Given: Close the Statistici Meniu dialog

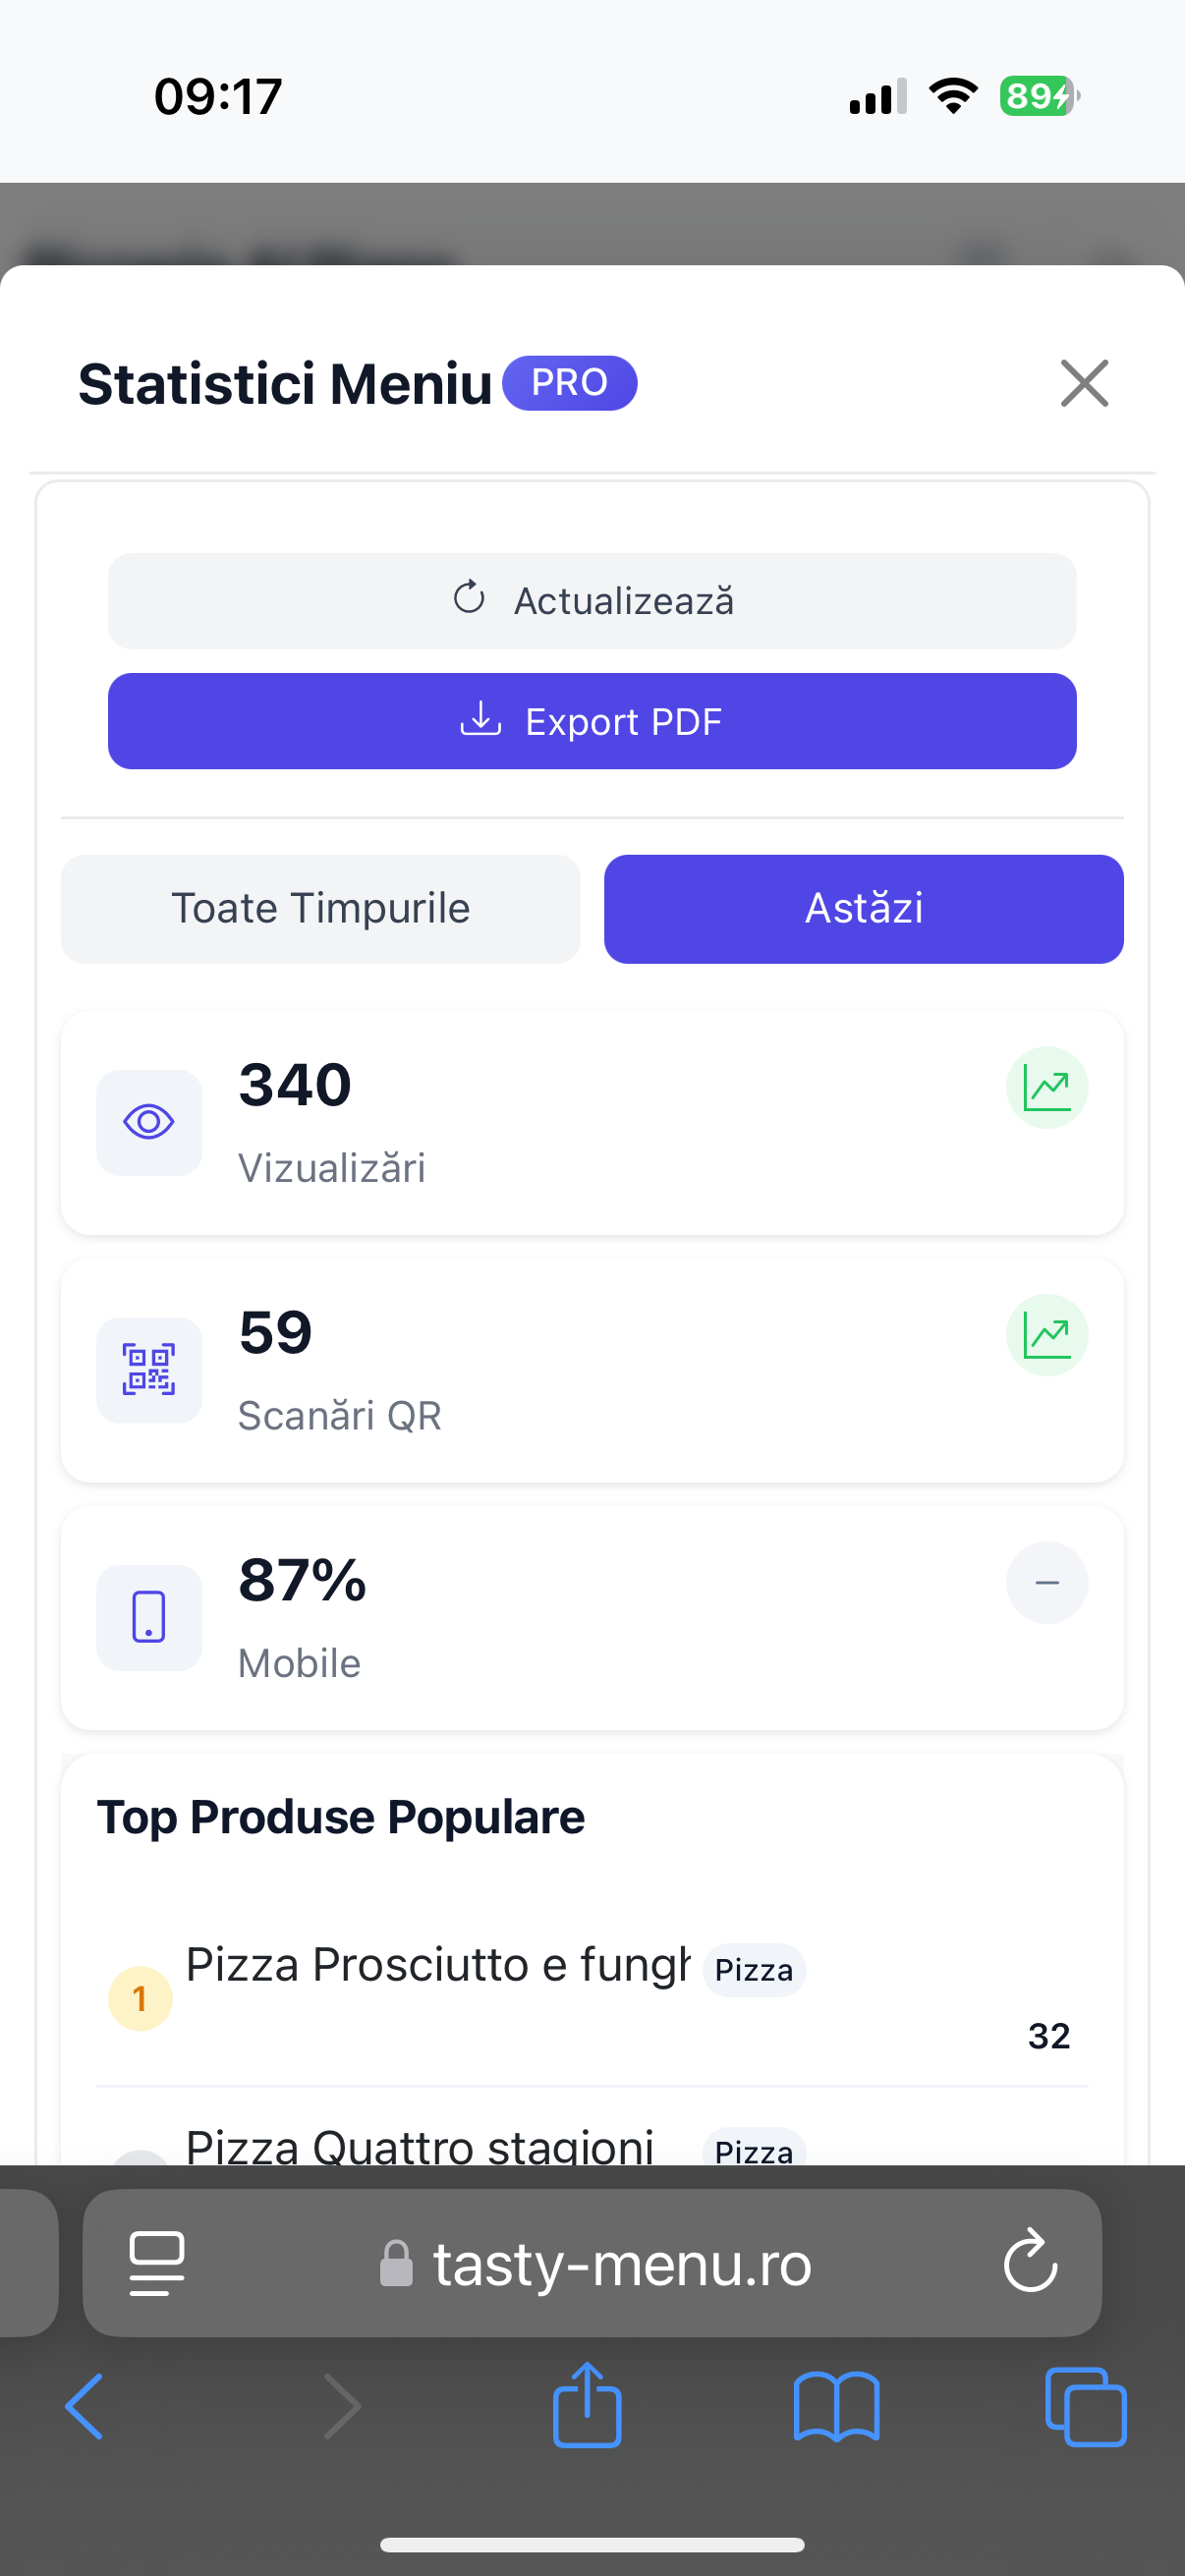Looking at the screenshot, I should click(x=1084, y=383).
